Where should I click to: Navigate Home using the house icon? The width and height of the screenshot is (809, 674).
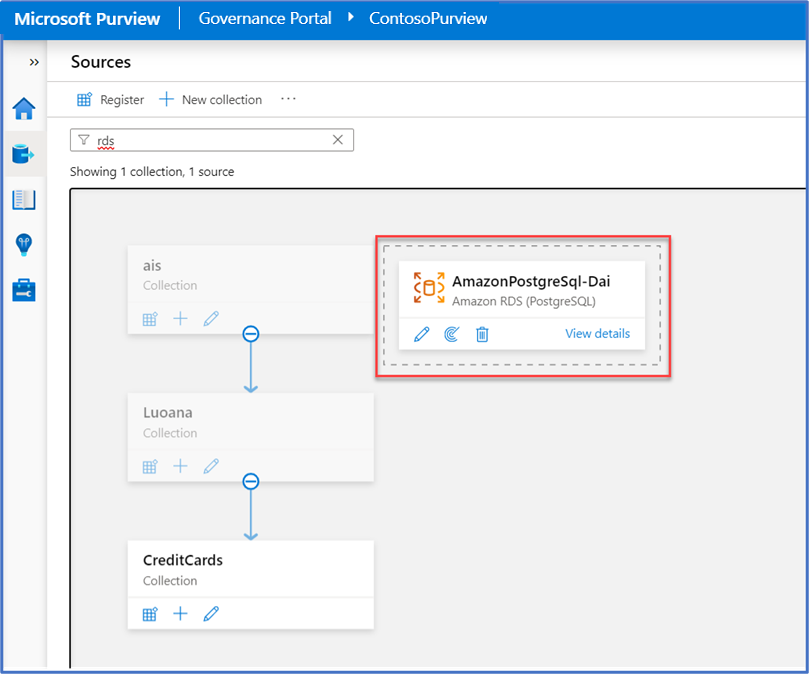24,110
